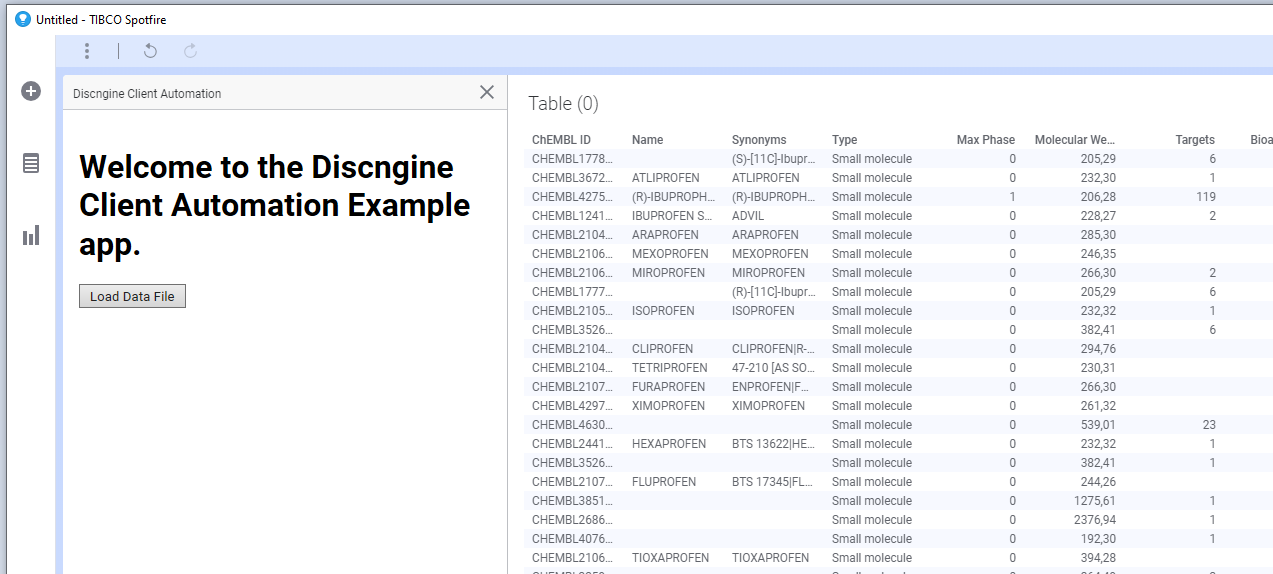Click the Targets column header
This screenshot has width=1273, height=574.
[x=1195, y=140]
